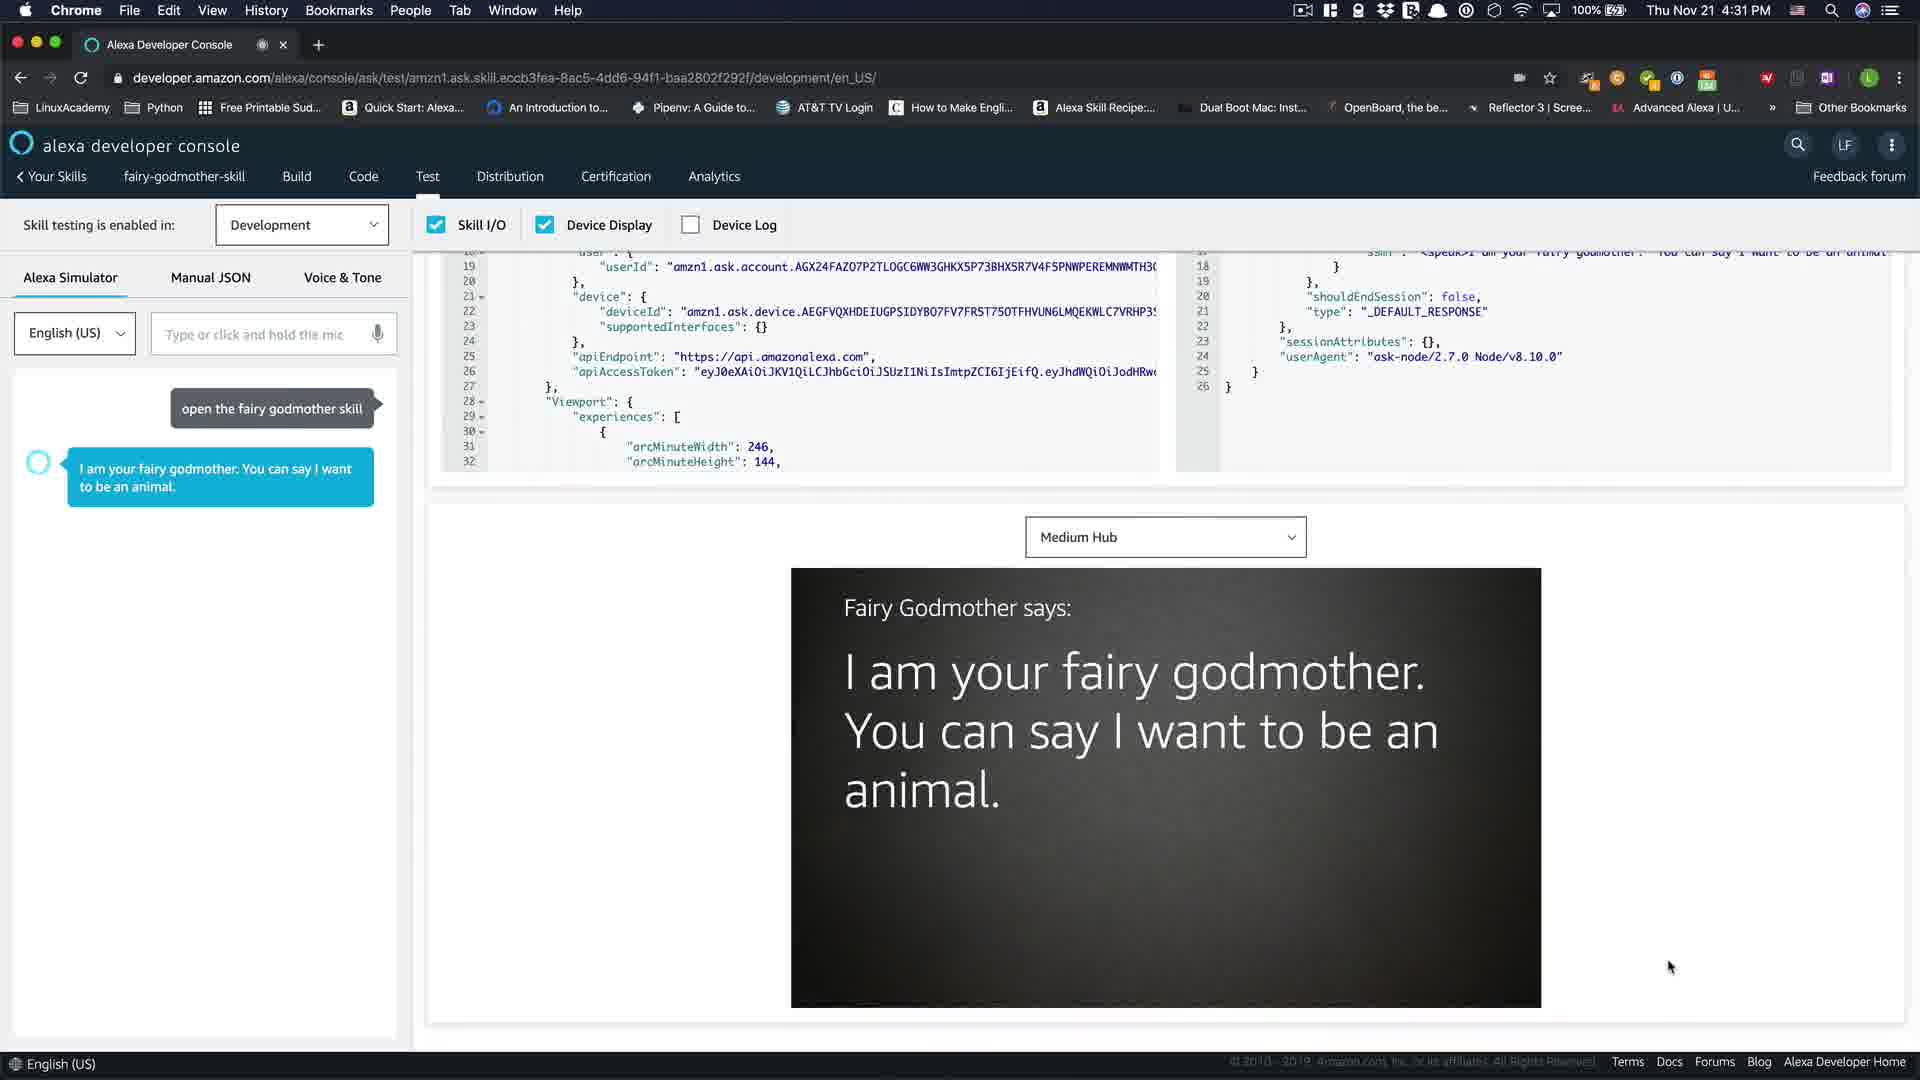Viewport: 1920px width, 1080px height.
Task: Click the Alexa ring logo in header
Action: 21,144
